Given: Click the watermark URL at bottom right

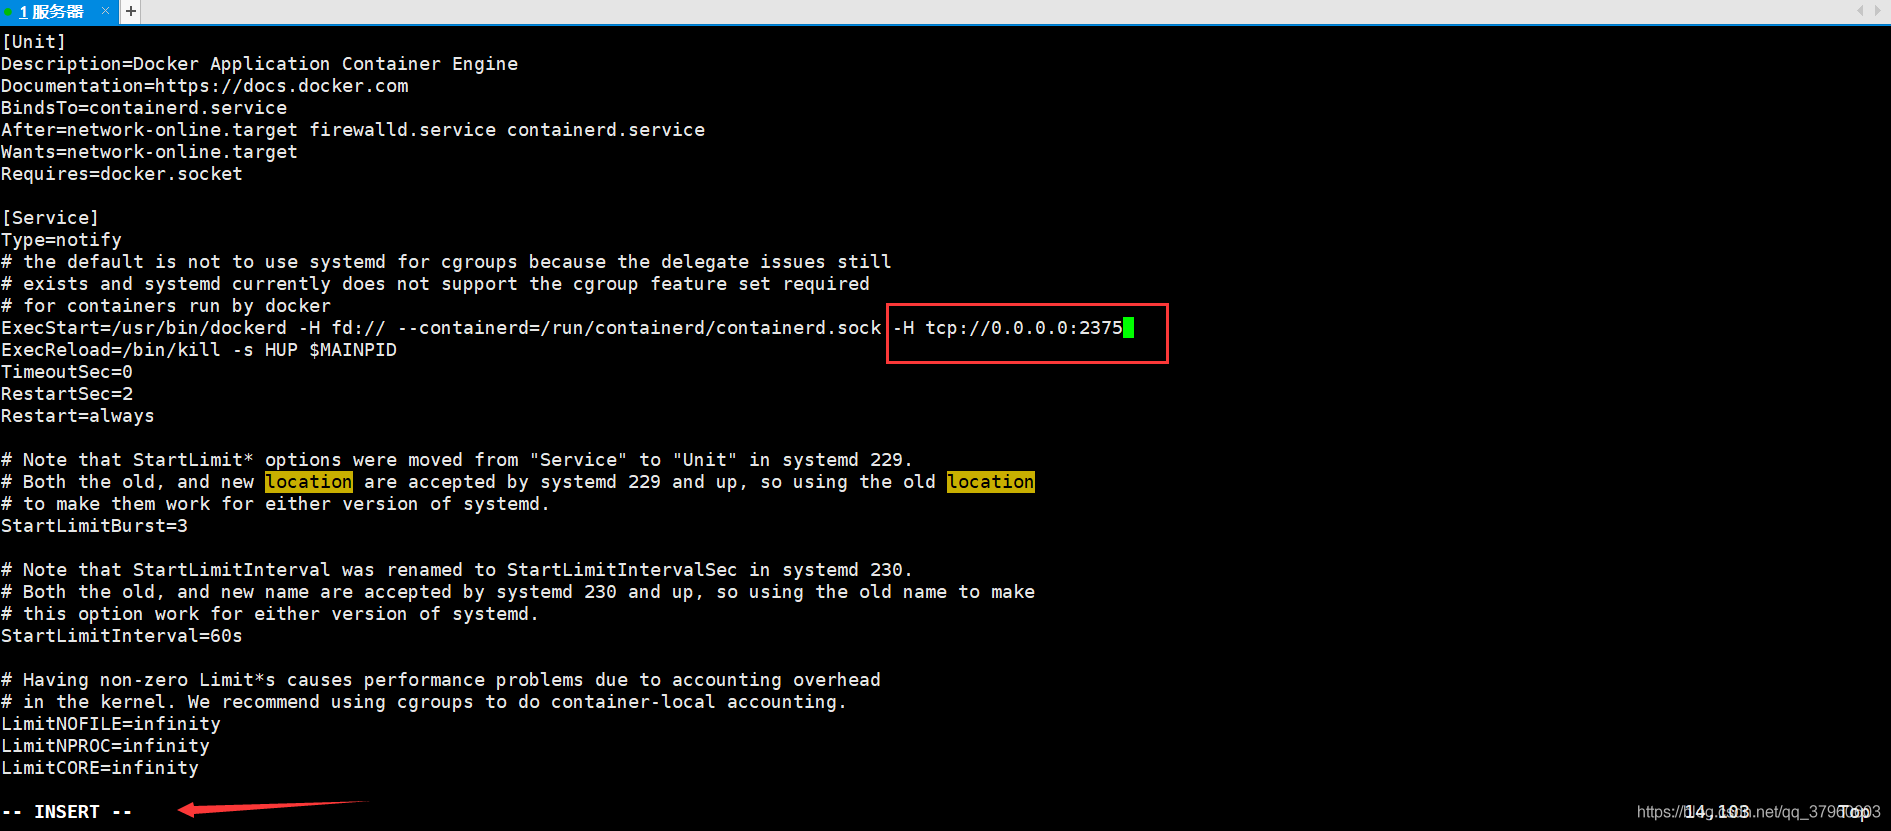Looking at the screenshot, I should (x=1757, y=812).
